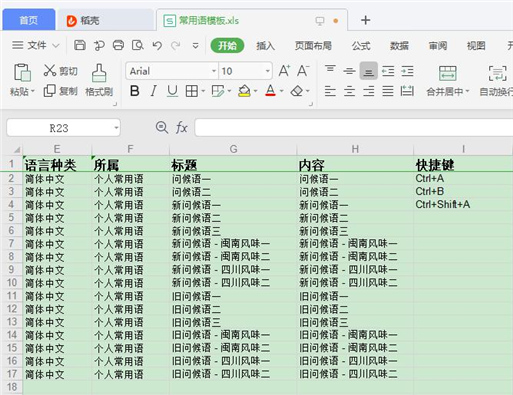Select column G header
This screenshot has height=395, width=513.
pos(233,149)
